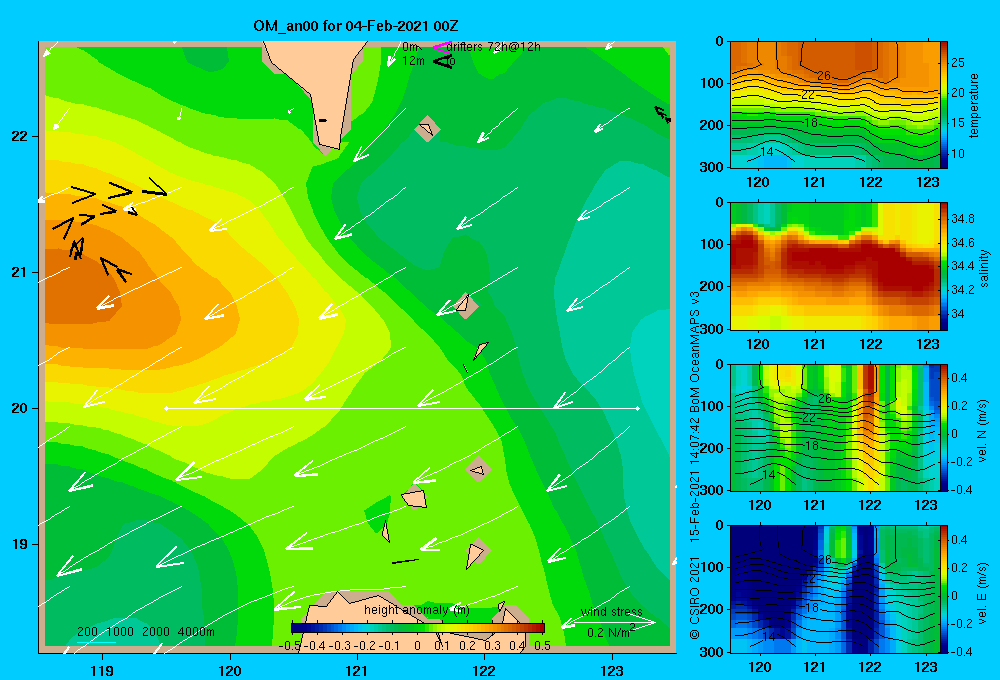This screenshot has height=680, width=1000.
Task: Click the vertical "salinity" axis label
Action: [984, 268]
